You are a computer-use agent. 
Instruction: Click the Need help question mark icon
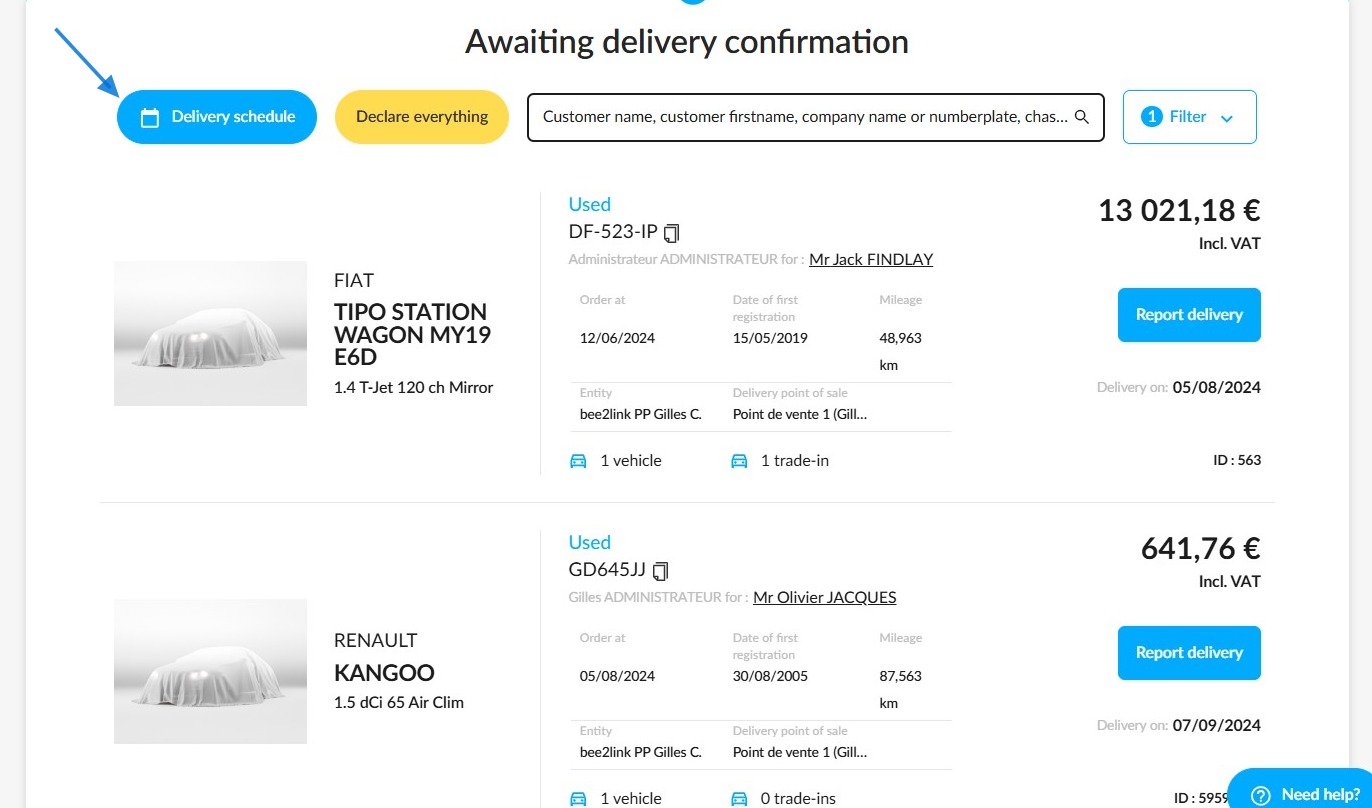tap(1261, 795)
